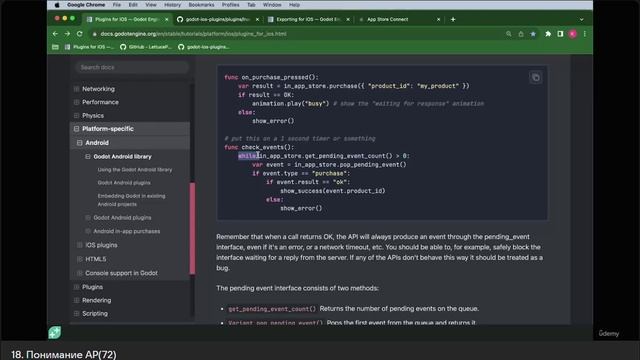The height and width of the screenshot is (360, 640).
Task: Collapse Godot Android library node
Action: [88, 157]
